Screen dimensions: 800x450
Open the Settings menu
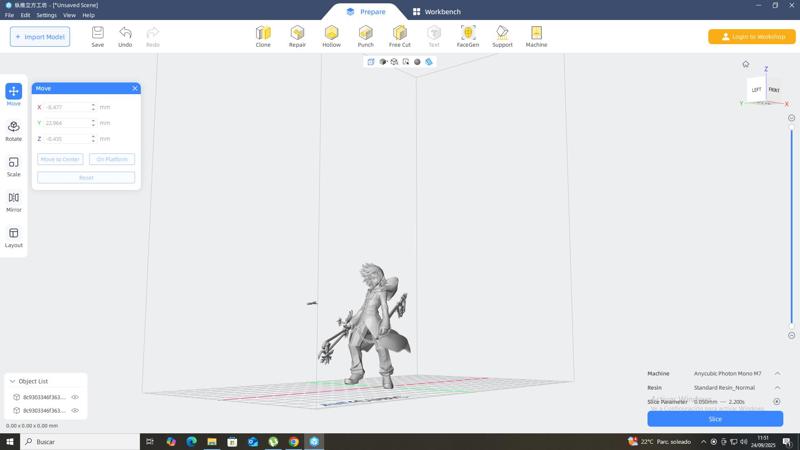pyautogui.click(x=46, y=15)
